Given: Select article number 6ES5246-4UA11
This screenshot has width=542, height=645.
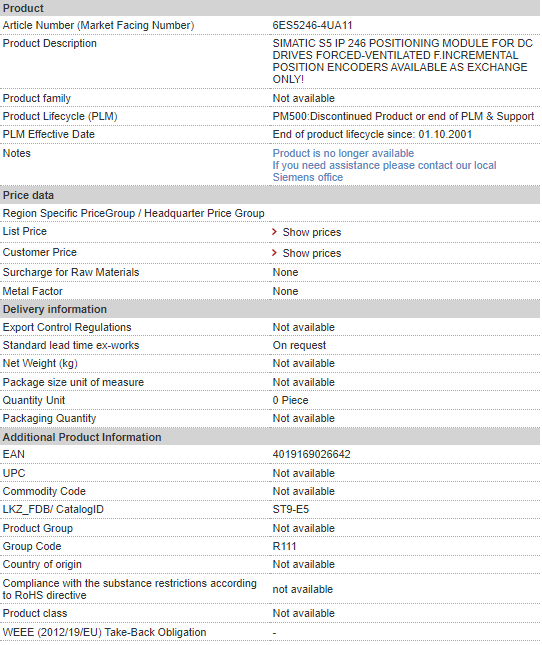Looking at the screenshot, I should coord(312,25).
